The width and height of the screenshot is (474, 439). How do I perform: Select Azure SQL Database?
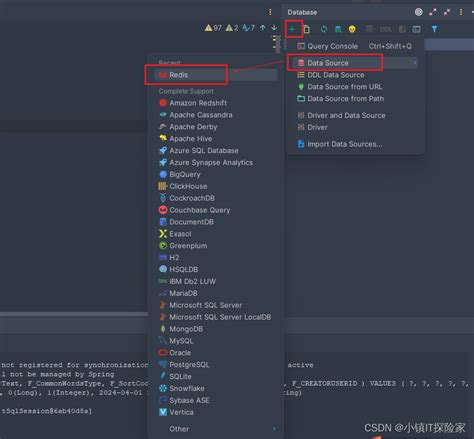click(x=216, y=150)
